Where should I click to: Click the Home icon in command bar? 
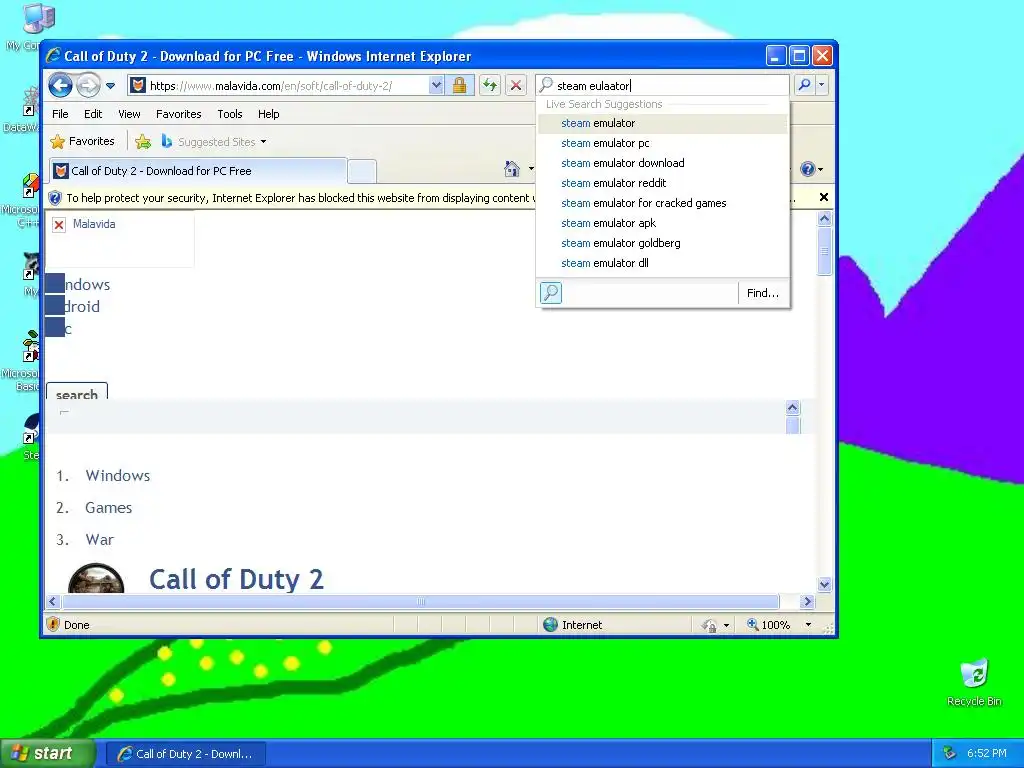pyautogui.click(x=512, y=169)
